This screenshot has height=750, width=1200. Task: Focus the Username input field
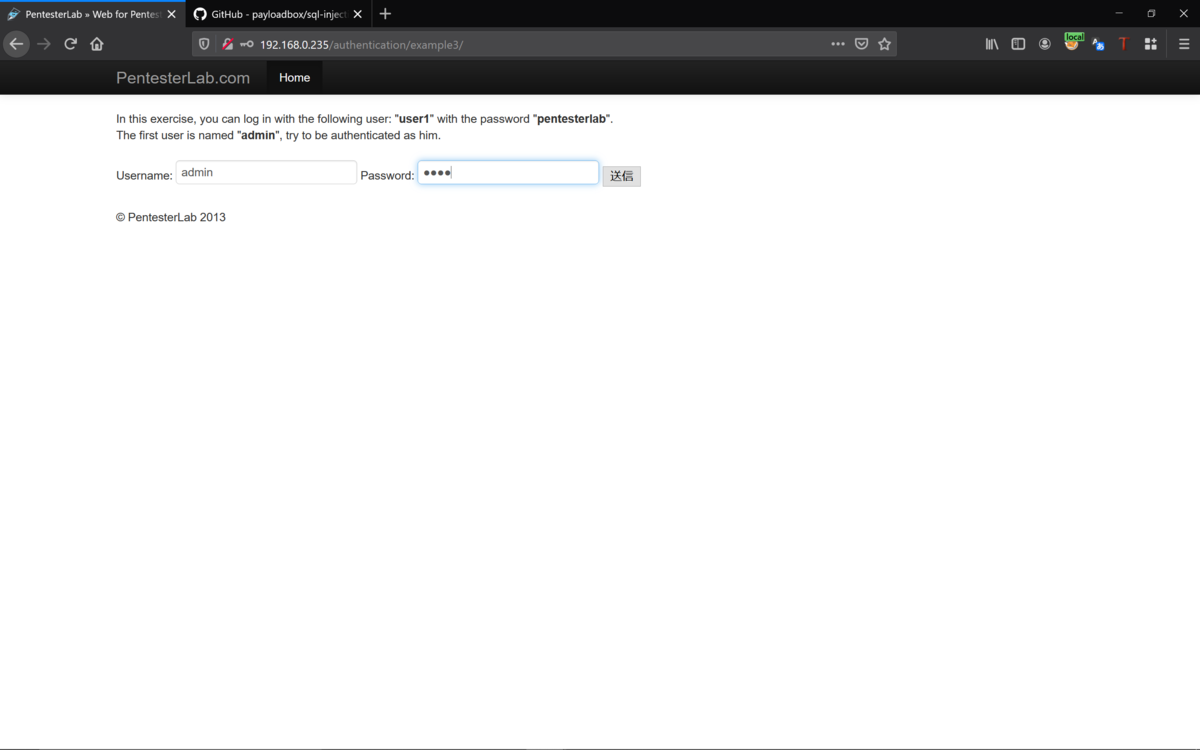(266, 172)
